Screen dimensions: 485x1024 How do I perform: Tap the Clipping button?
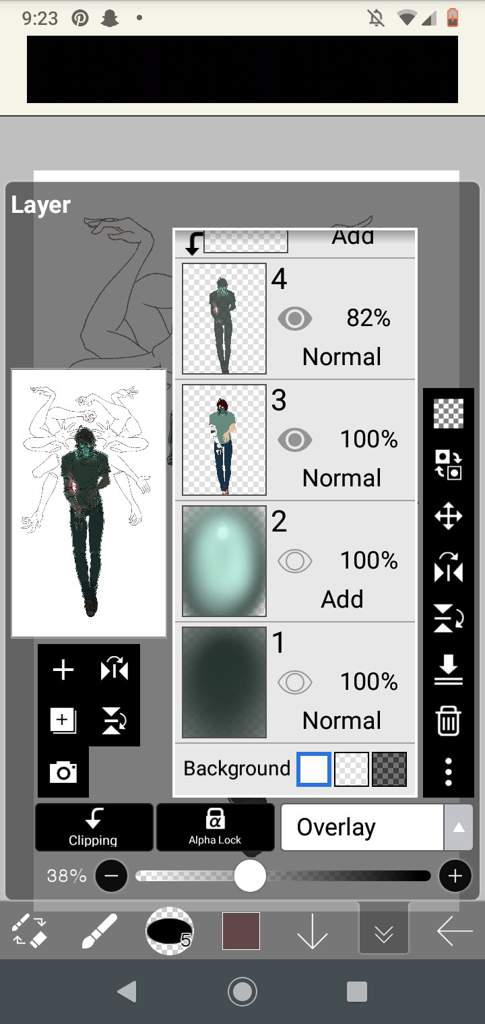coord(94,827)
